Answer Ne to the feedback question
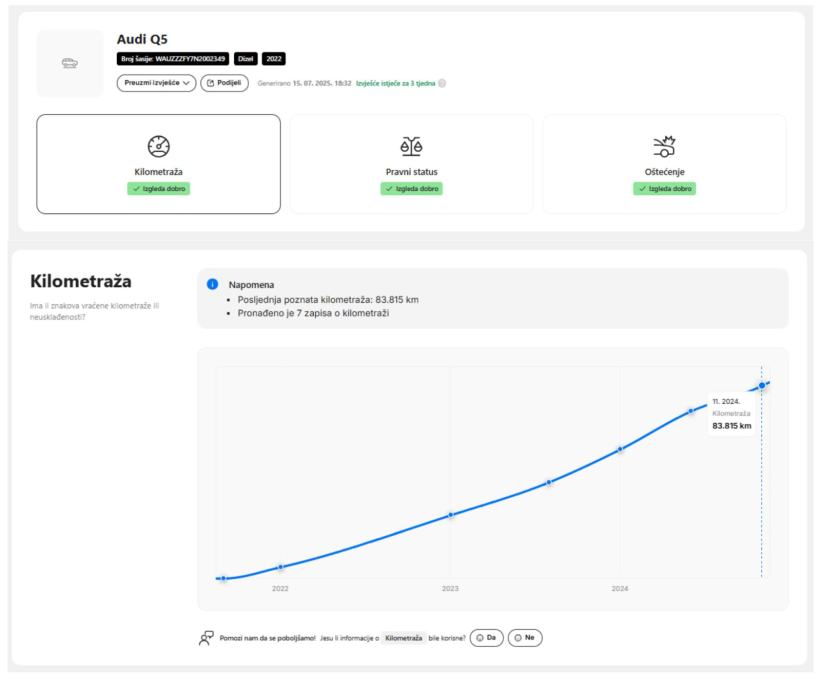This screenshot has width=821, height=690. (x=525, y=637)
